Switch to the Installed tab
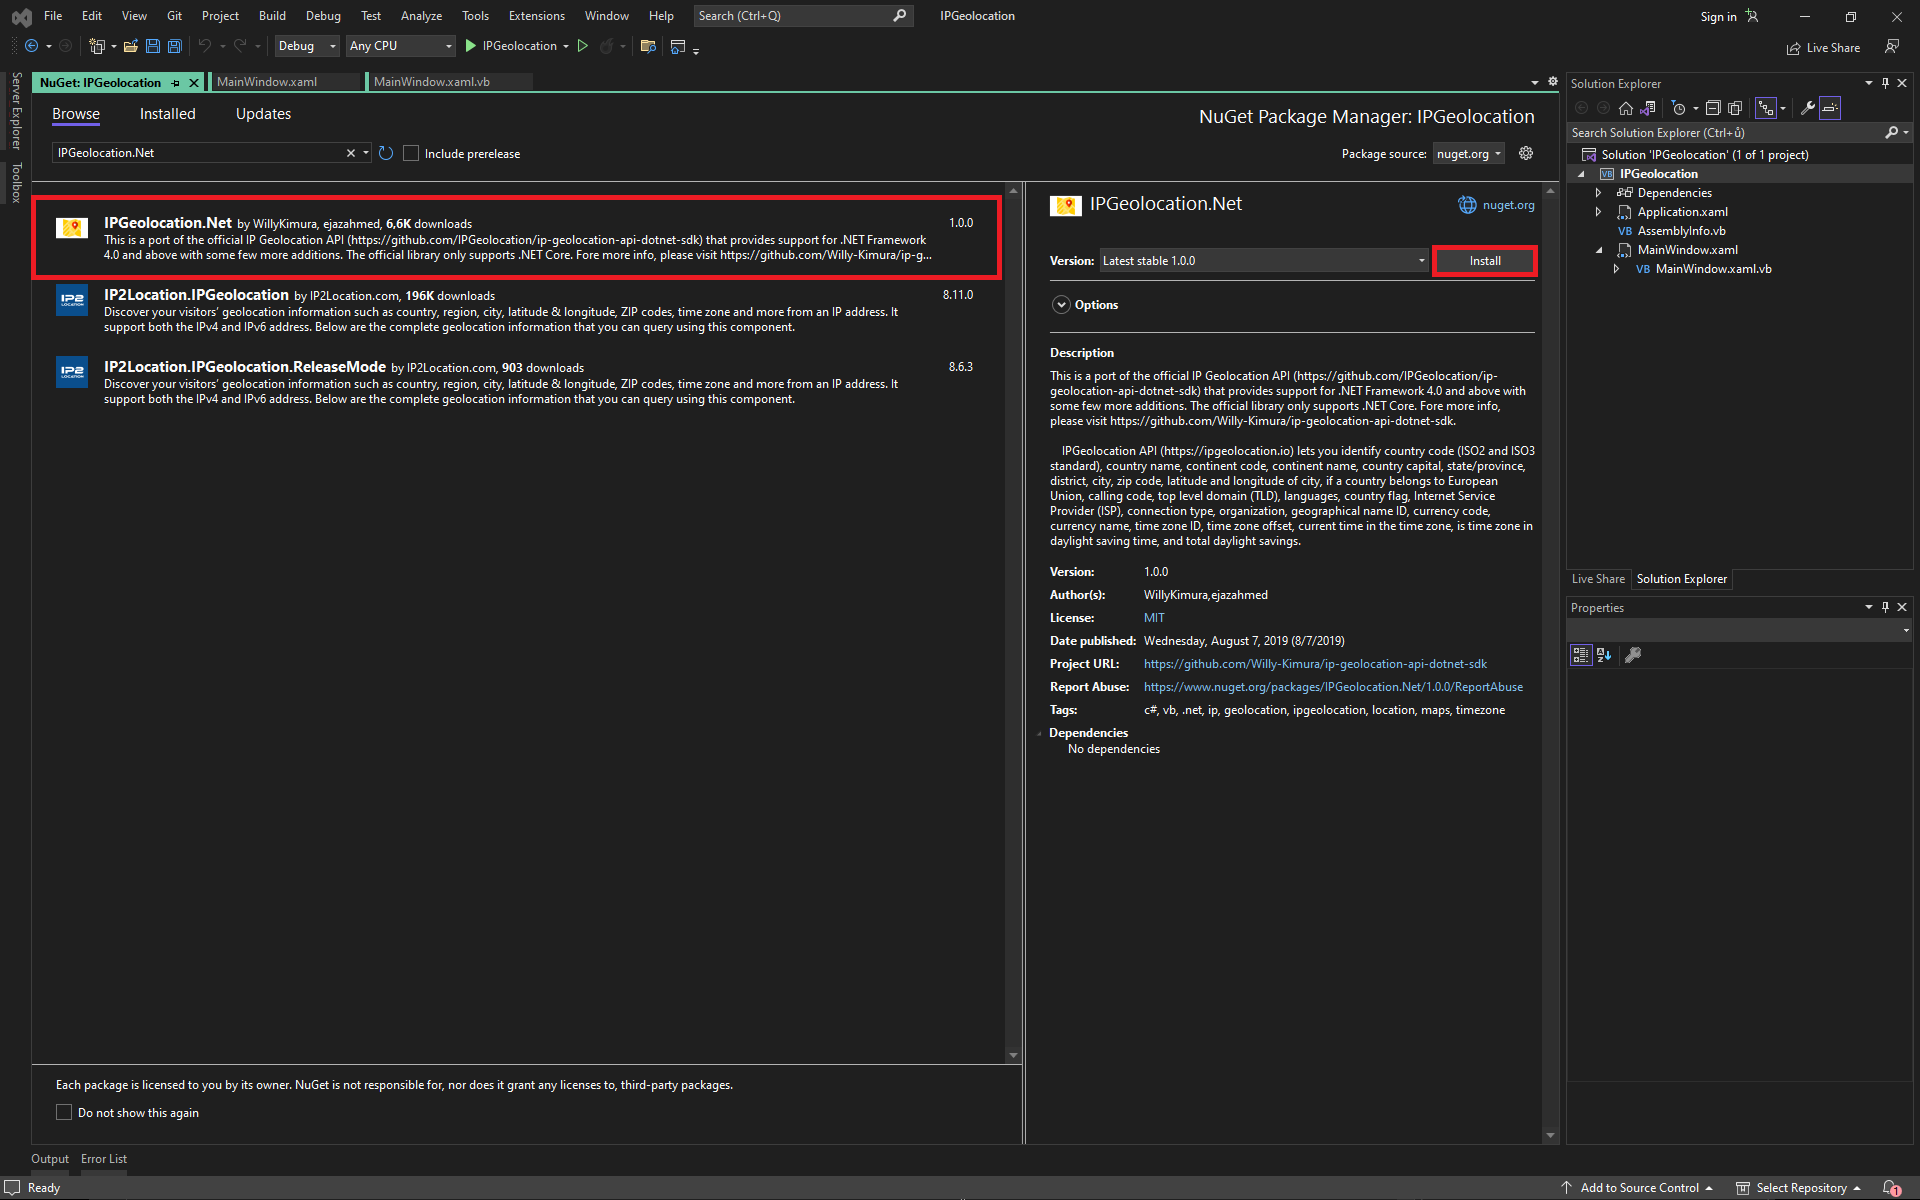The image size is (1920, 1200). click(167, 114)
